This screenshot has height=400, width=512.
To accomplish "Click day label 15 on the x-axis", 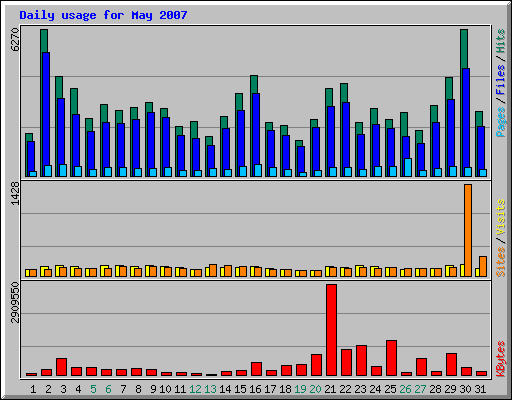I will click(240, 389).
